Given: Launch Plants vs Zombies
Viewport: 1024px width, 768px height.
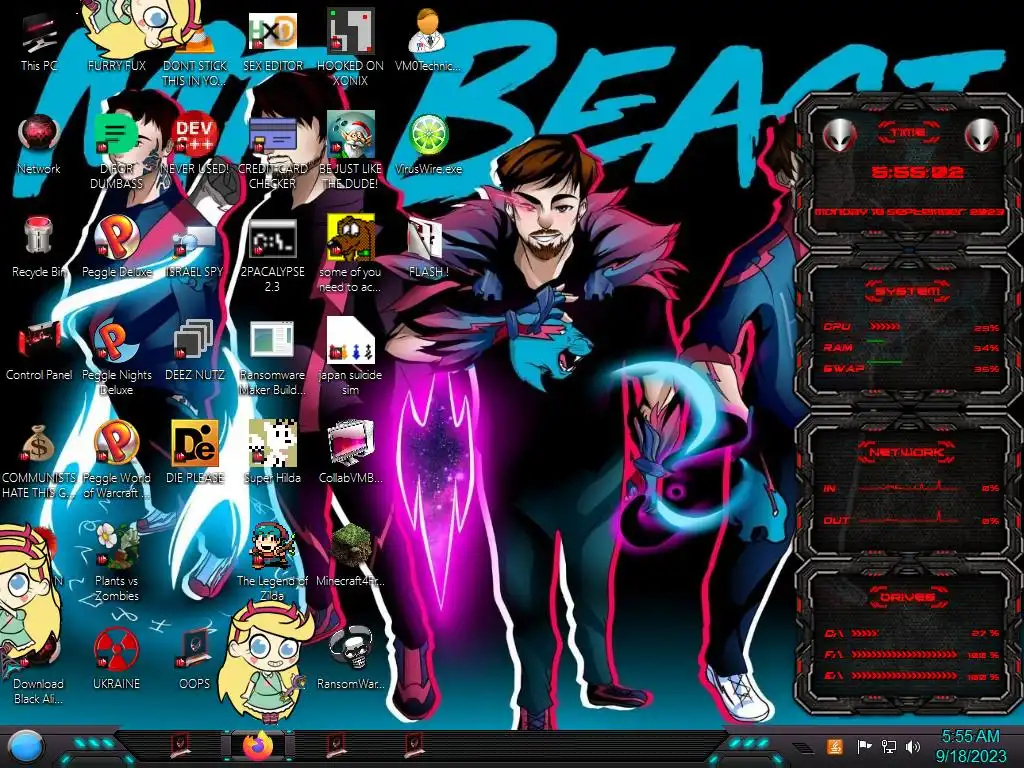Looking at the screenshot, I should click(x=116, y=548).
